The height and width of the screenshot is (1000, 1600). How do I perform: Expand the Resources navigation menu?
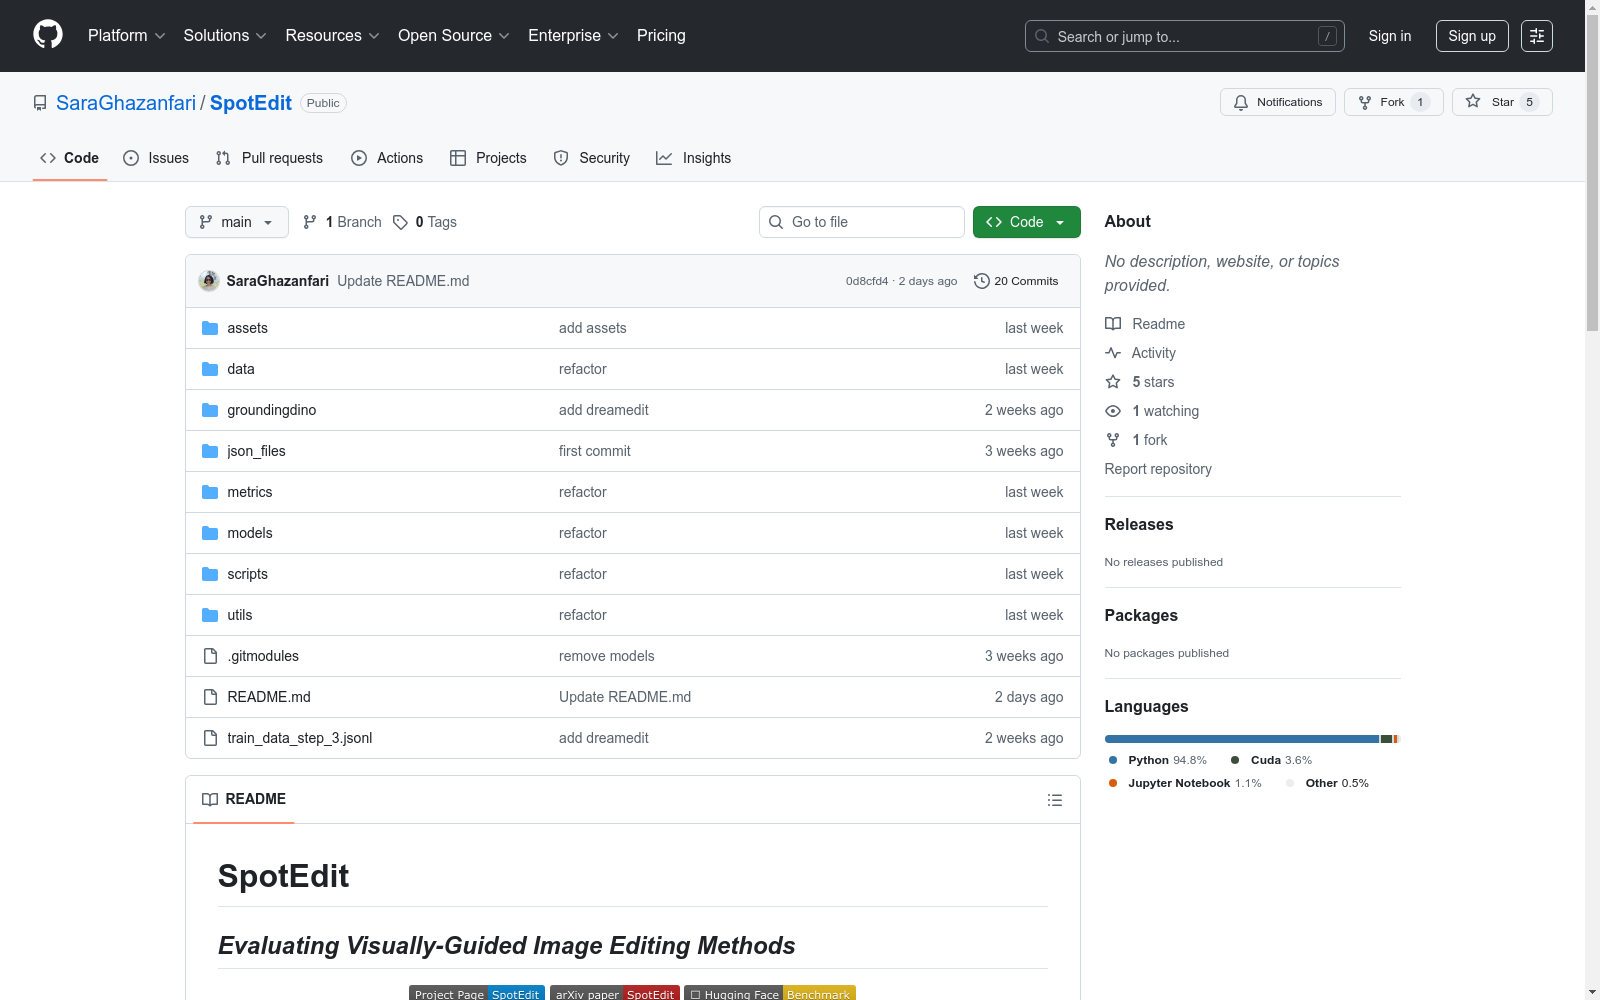[332, 36]
